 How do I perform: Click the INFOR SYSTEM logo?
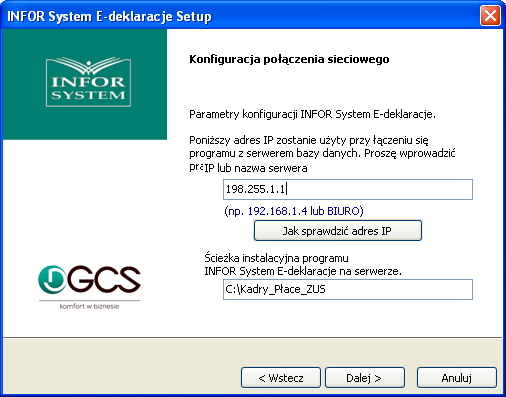(x=88, y=82)
